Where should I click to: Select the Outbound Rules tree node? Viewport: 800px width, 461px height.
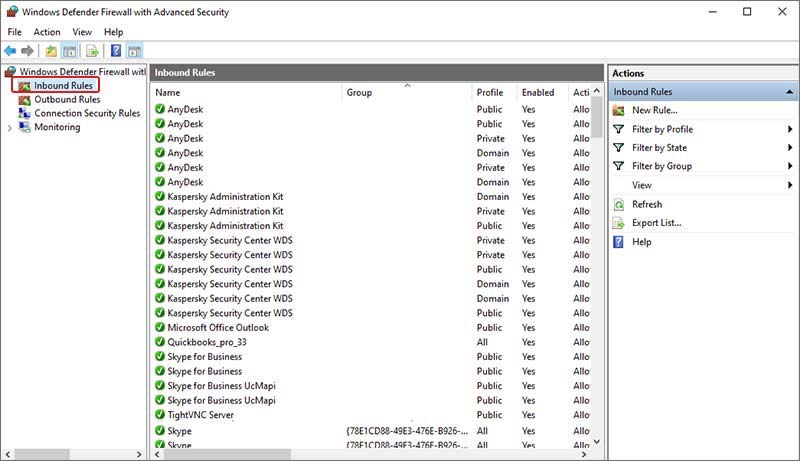tap(67, 100)
